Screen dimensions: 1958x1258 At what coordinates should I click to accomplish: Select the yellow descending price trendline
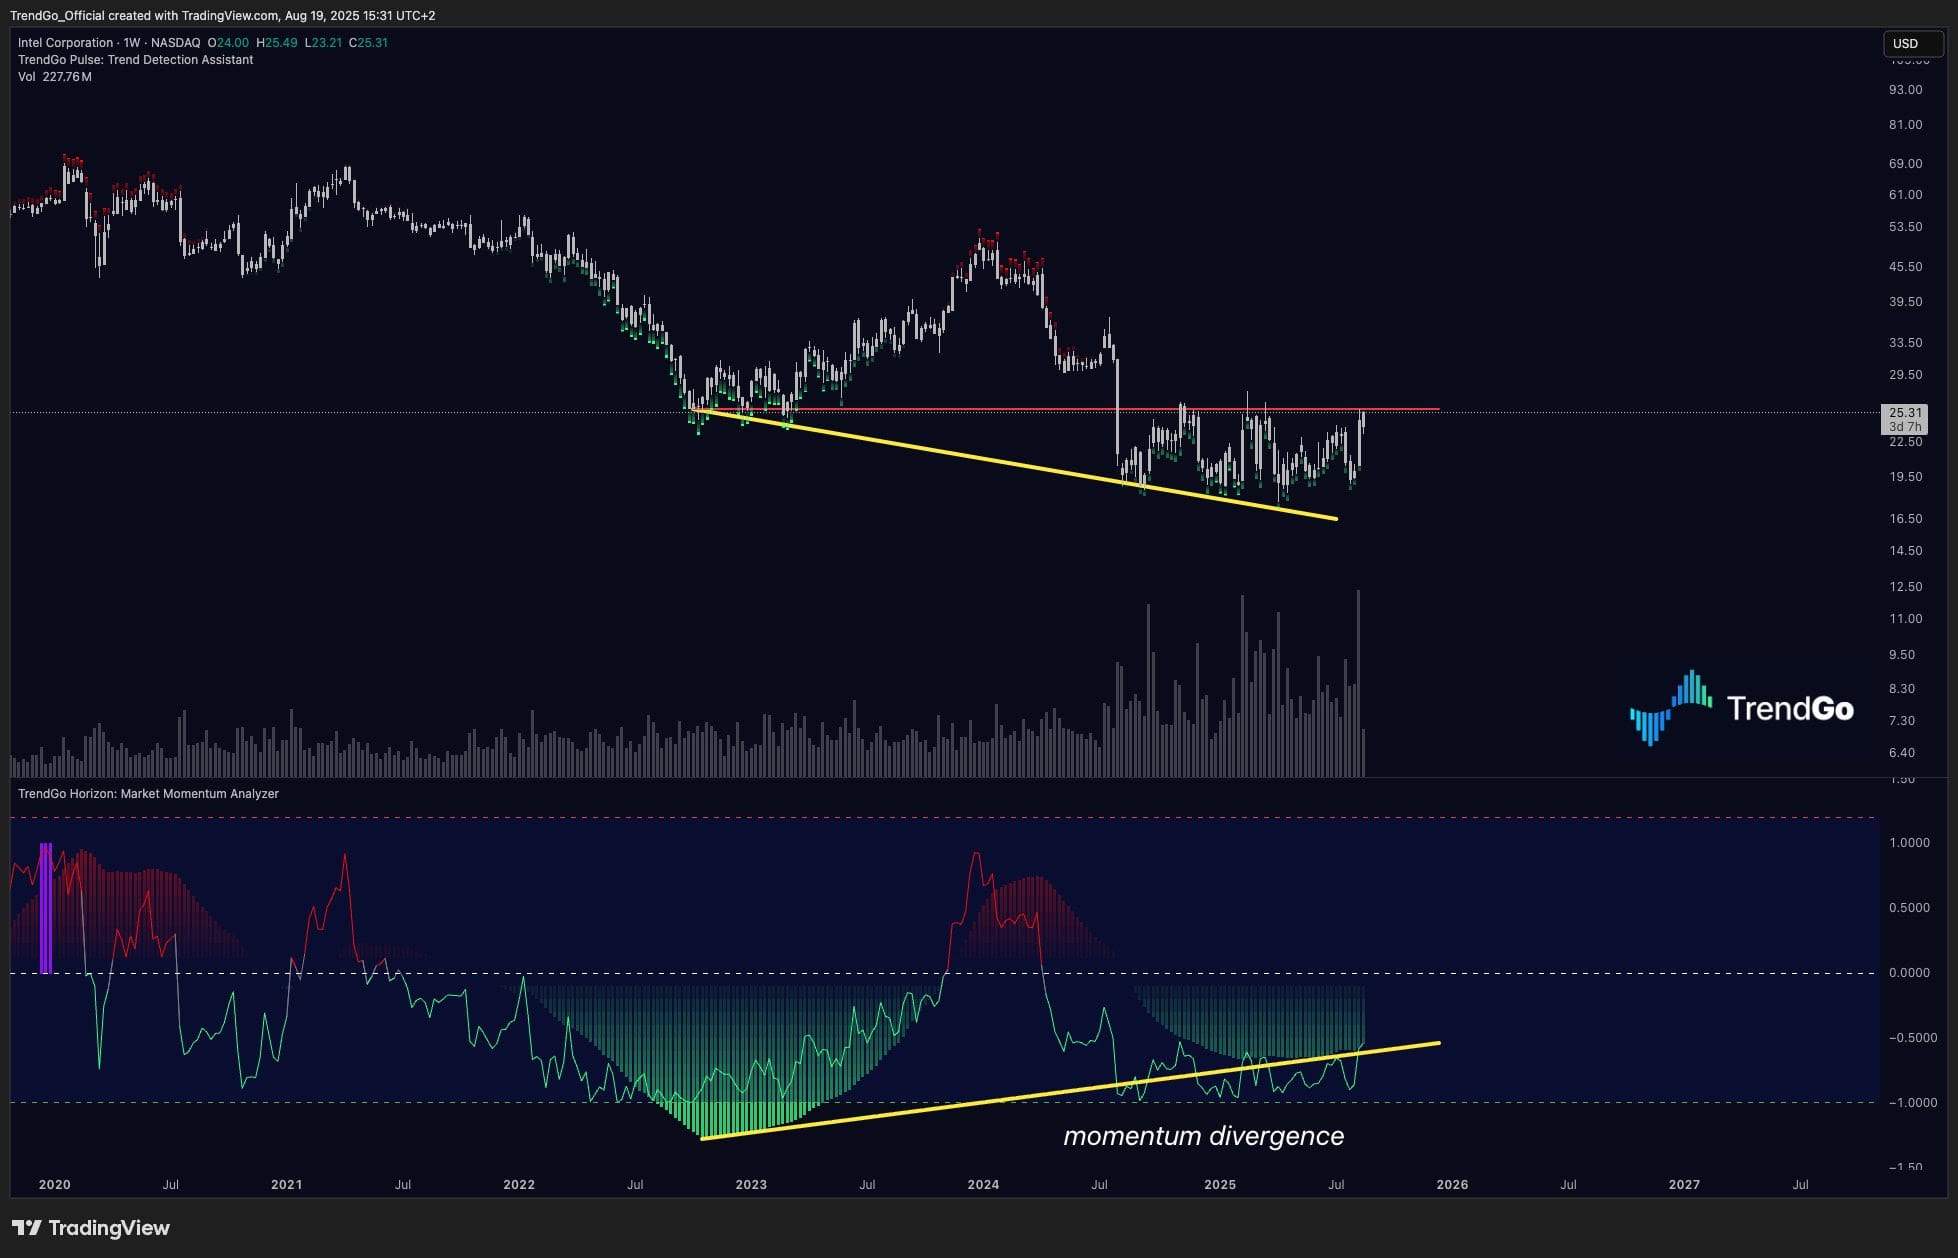pyautogui.click(x=1000, y=462)
